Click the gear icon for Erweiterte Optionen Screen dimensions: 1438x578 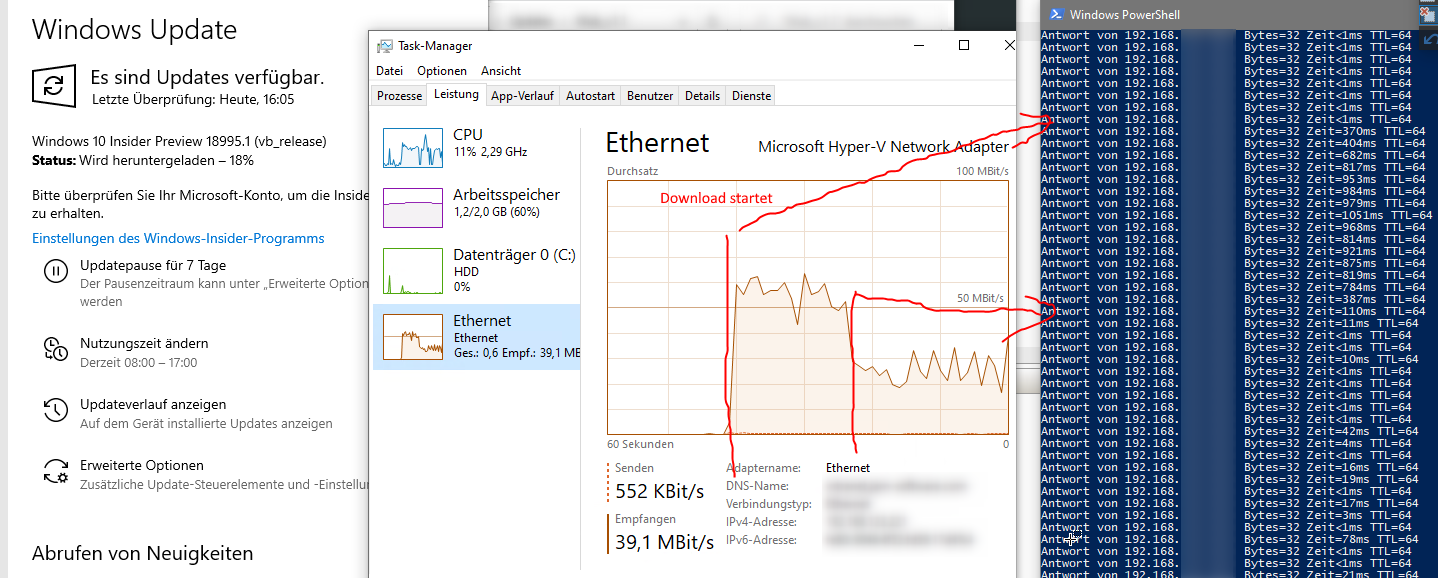click(54, 470)
